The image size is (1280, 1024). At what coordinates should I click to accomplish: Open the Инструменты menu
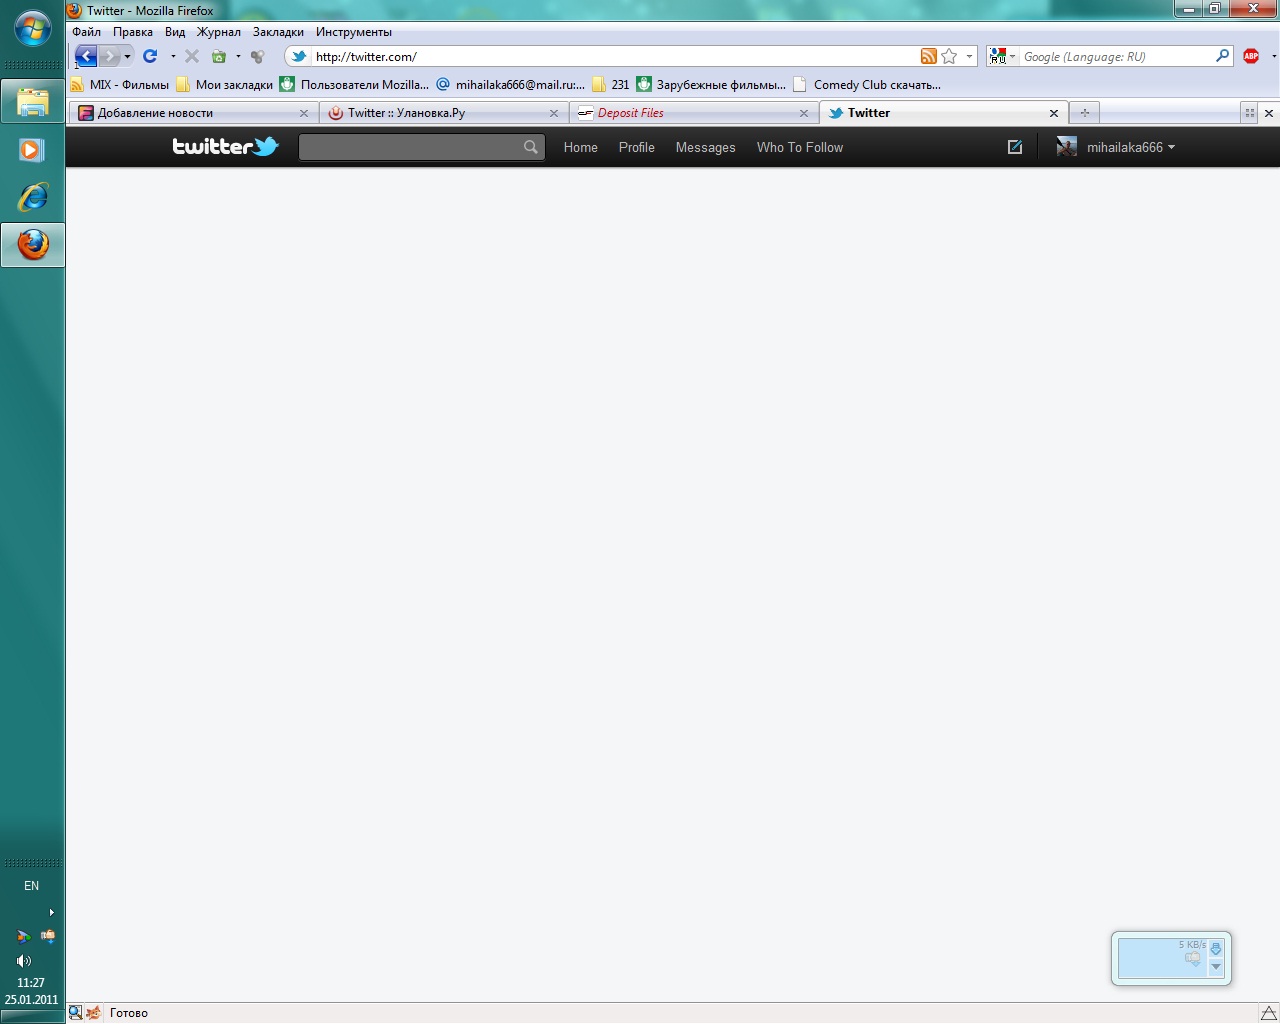coord(354,32)
